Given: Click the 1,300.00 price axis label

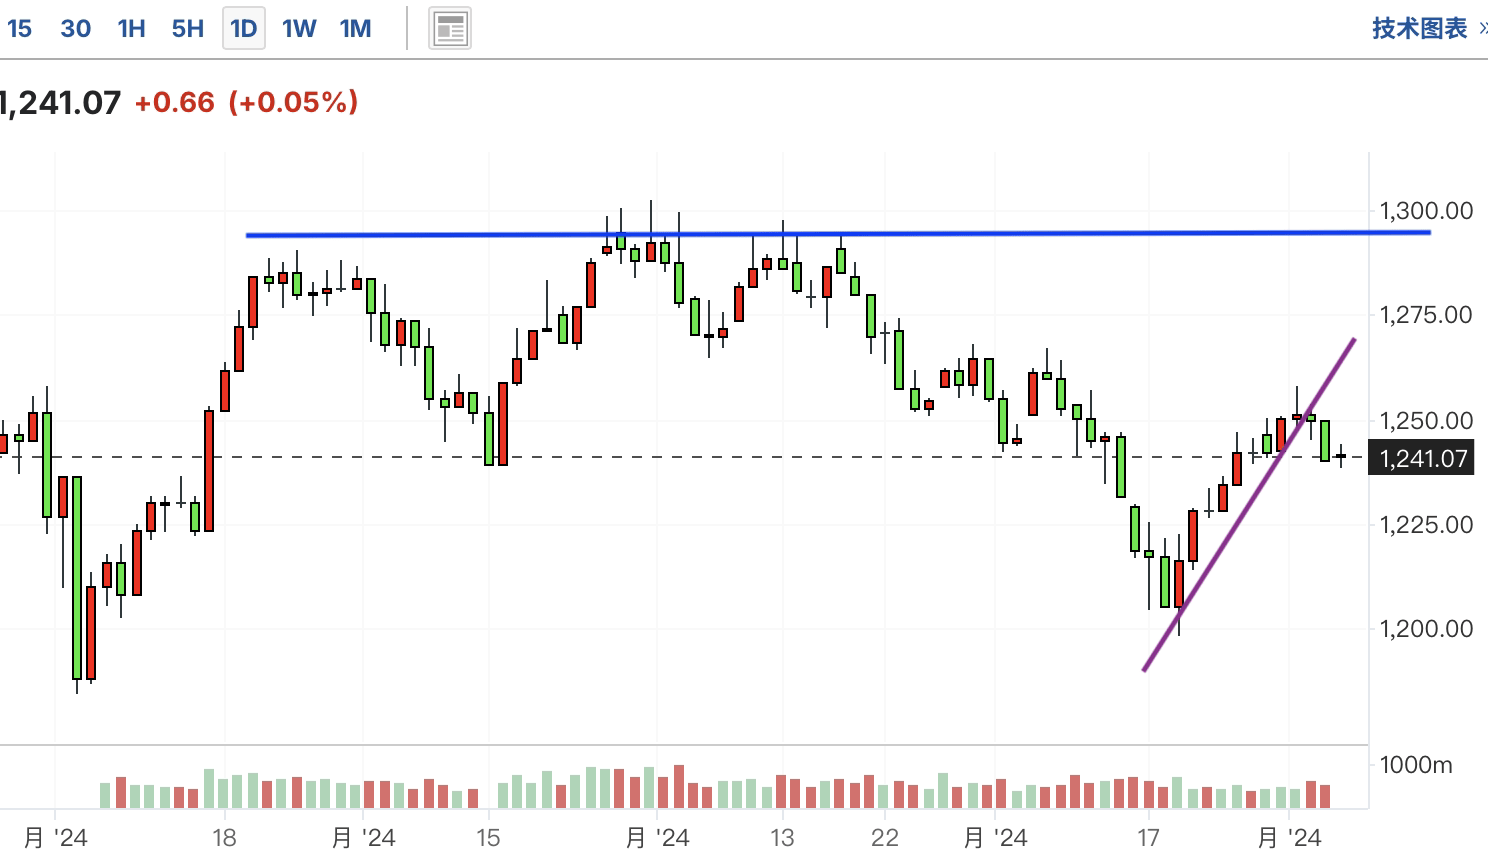Looking at the screenshot, I should [1426, 211].
